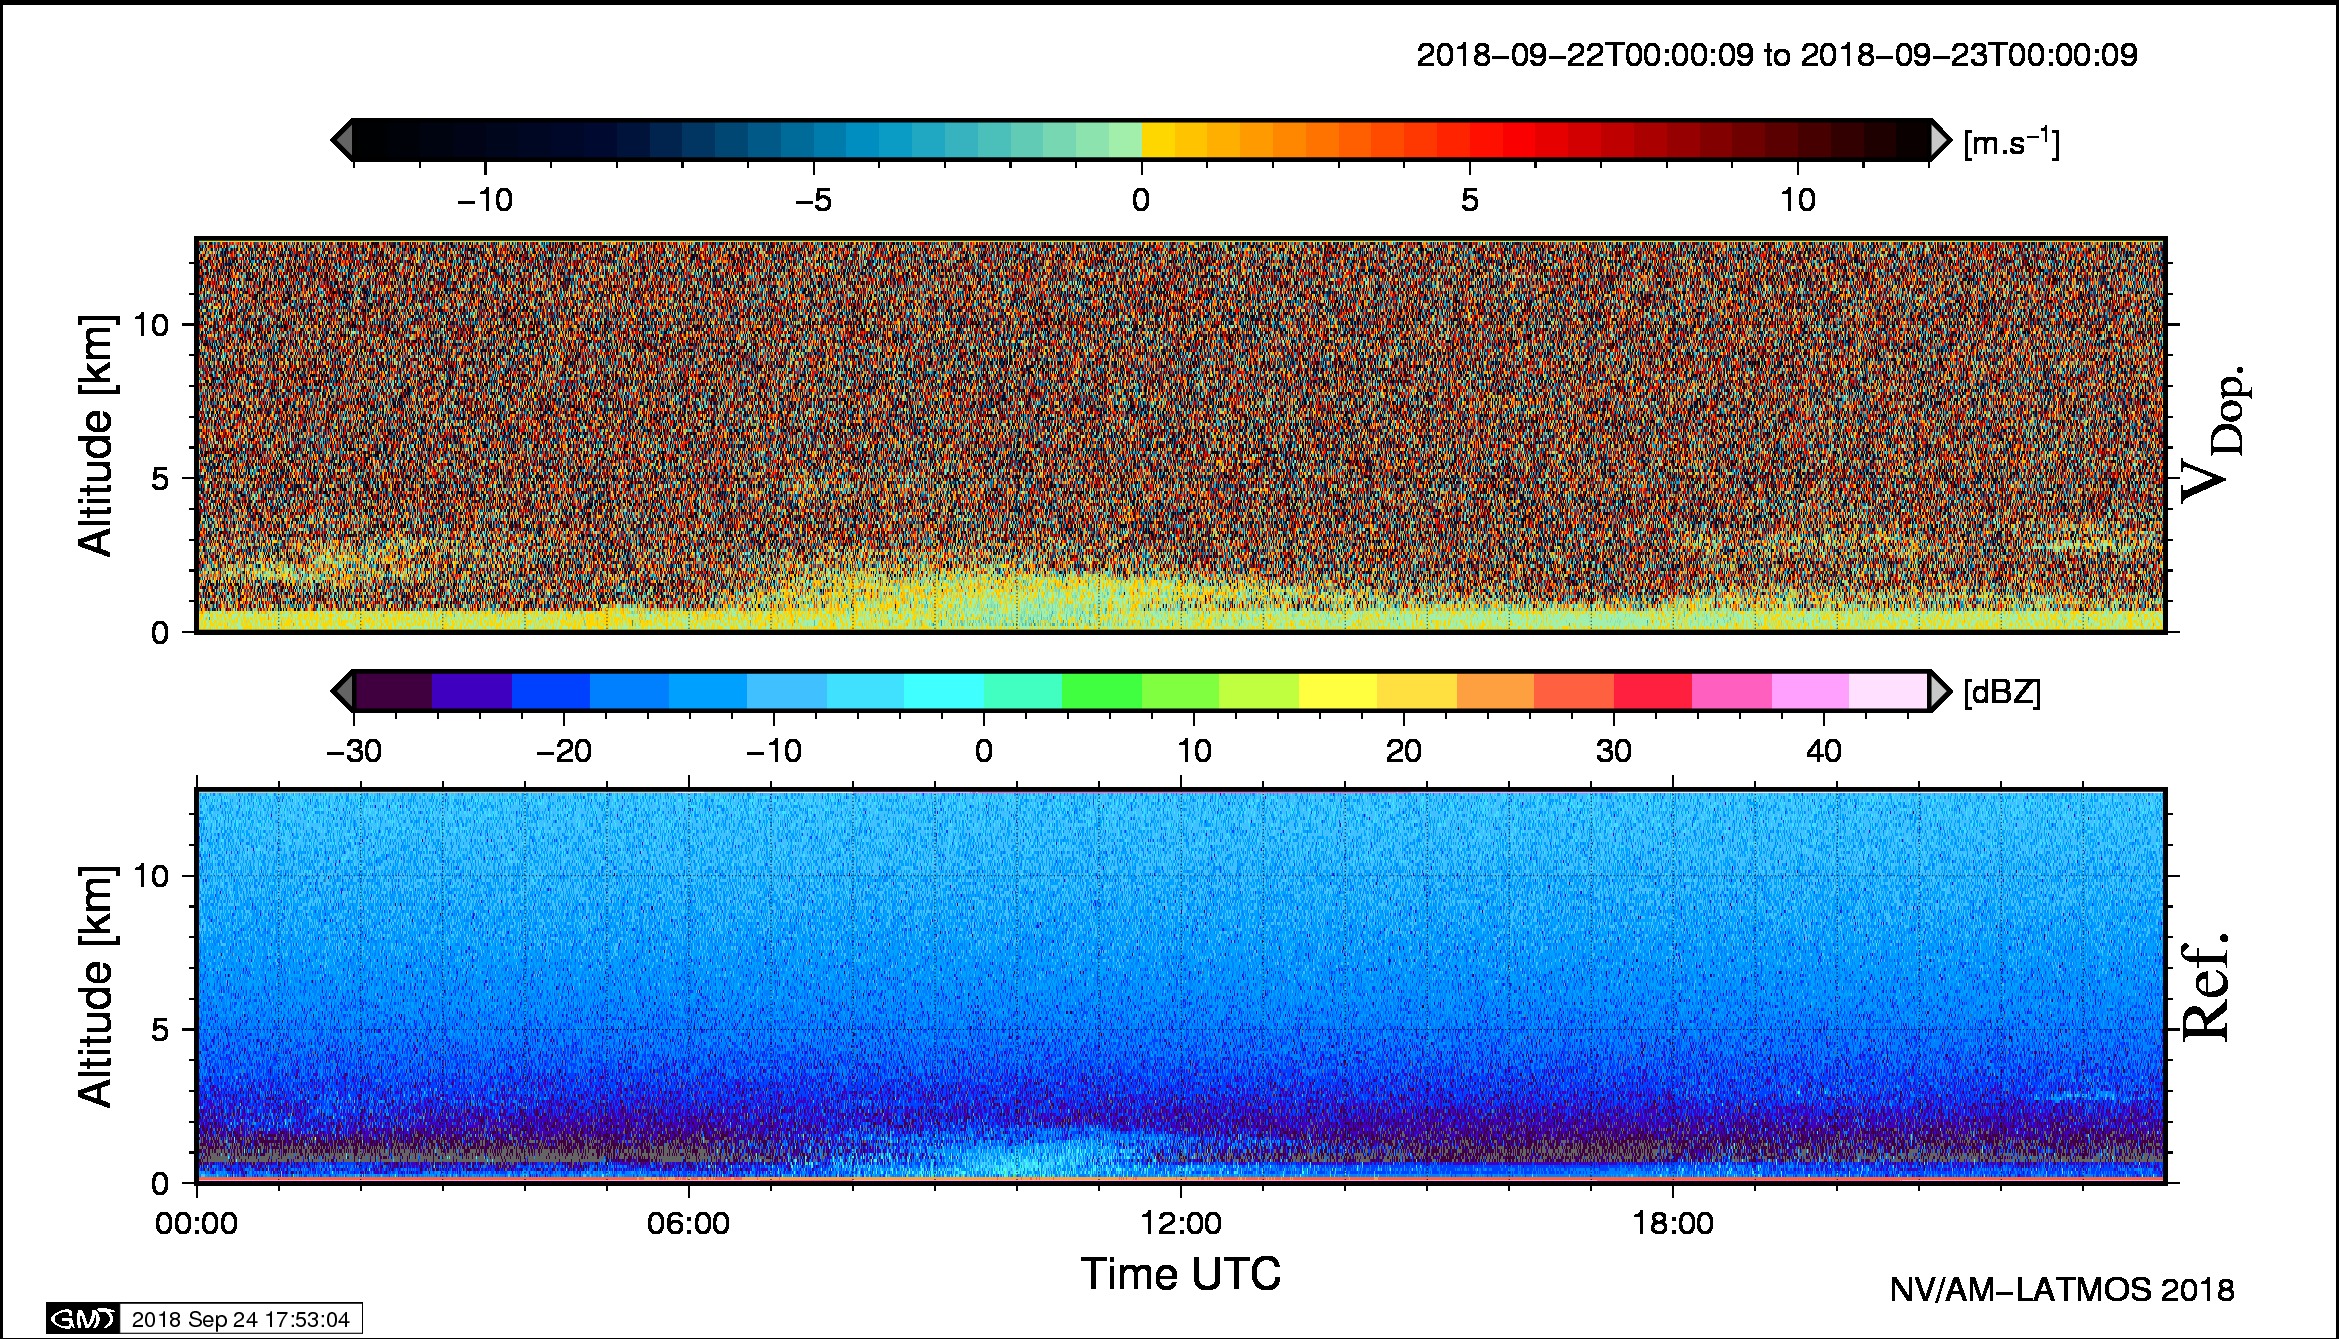
Task: Click left arrow of dBZ colorbar
Action: pyautogui.click(x=342, y=691)
